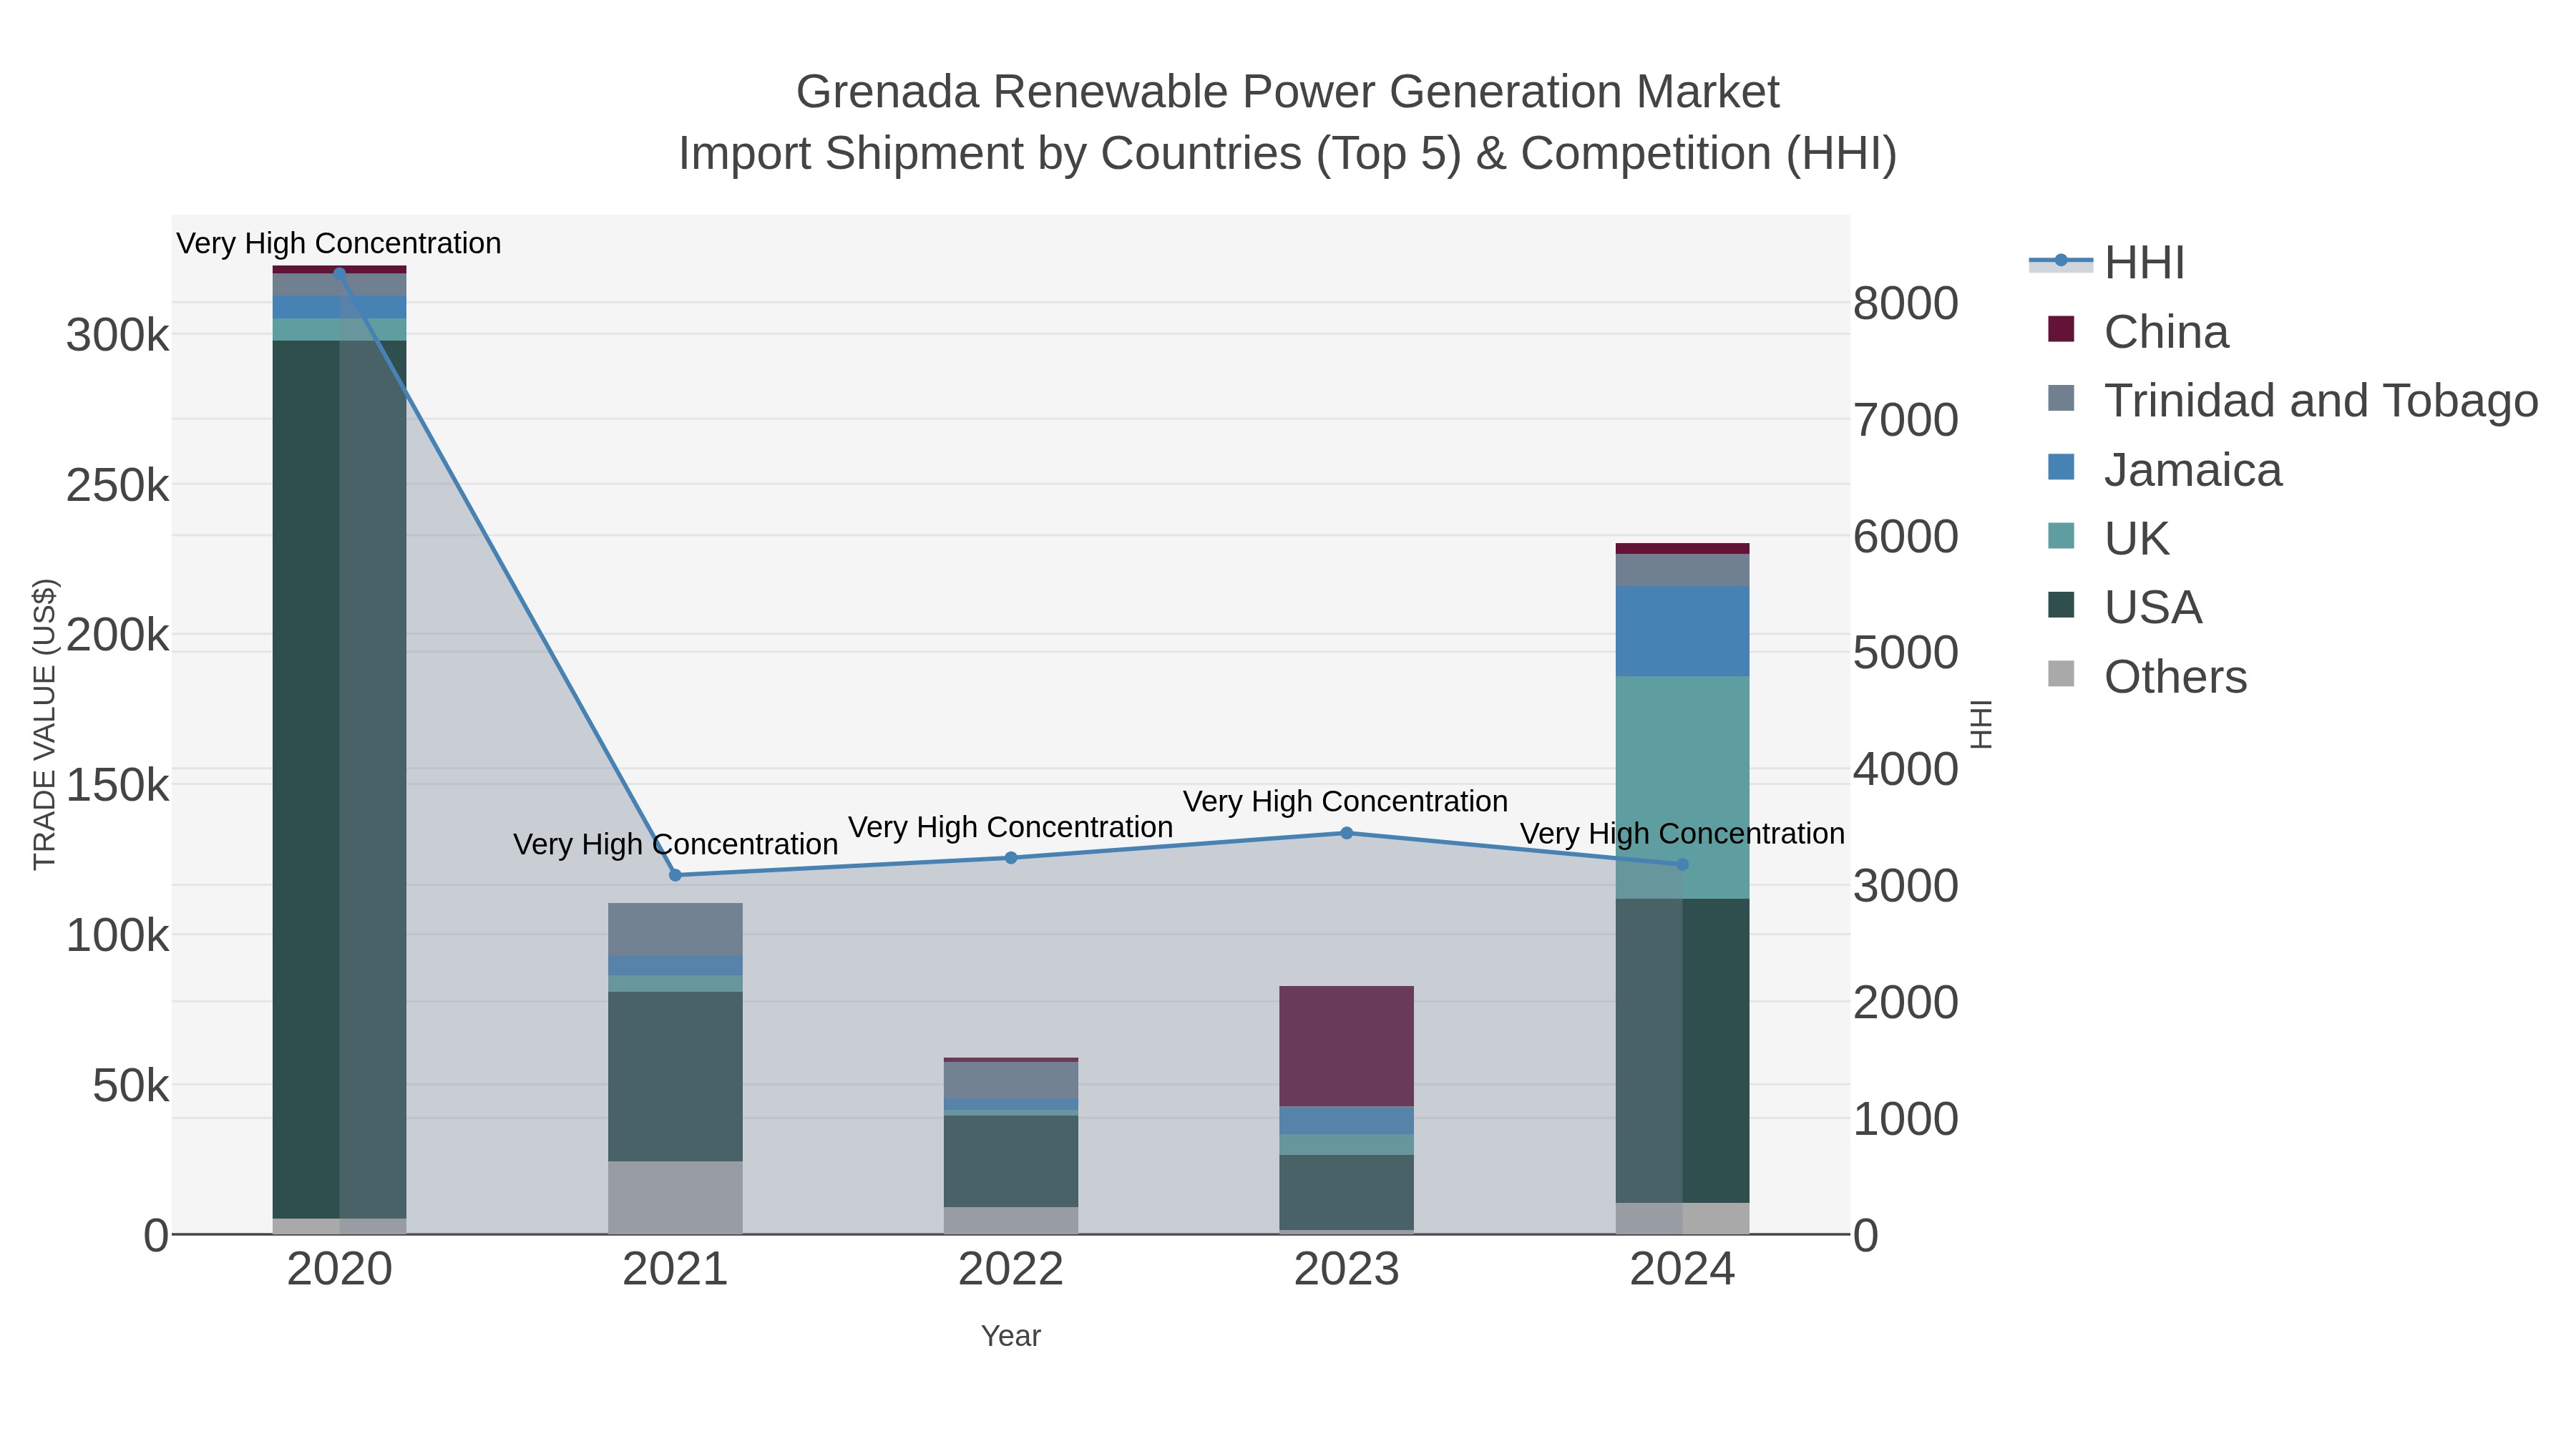Click the USA segment of 2022 bar

click(1011, 1161)
